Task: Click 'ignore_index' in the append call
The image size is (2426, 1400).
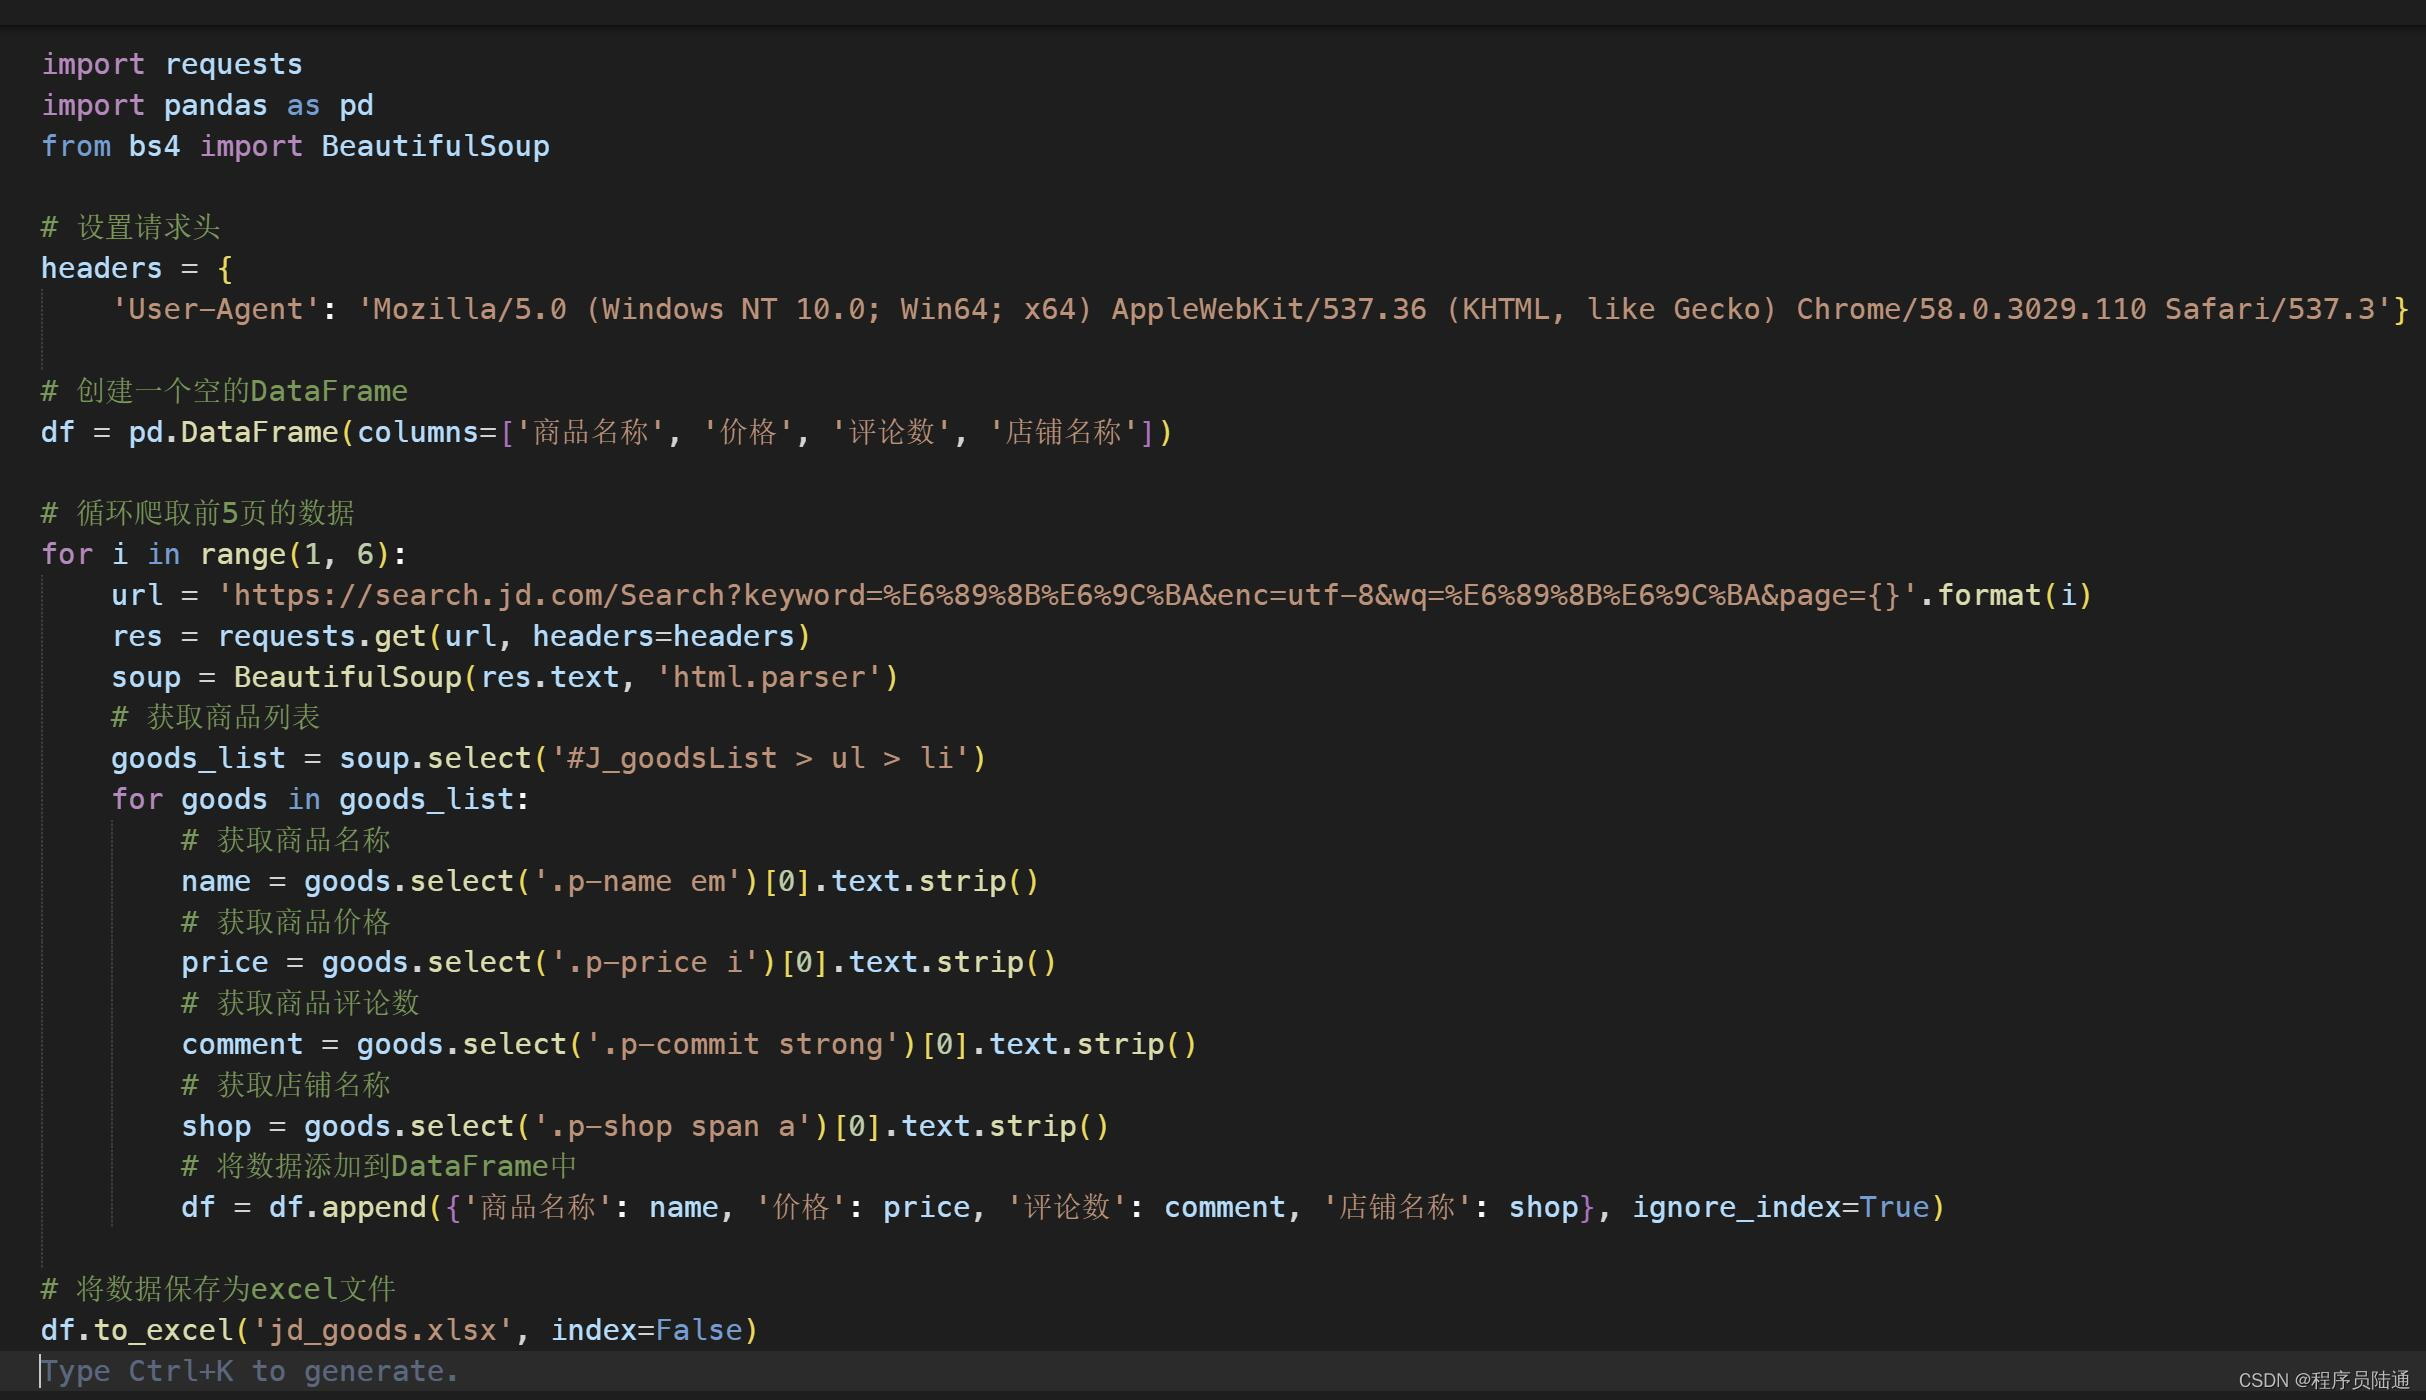Action: (1737, 1207)
